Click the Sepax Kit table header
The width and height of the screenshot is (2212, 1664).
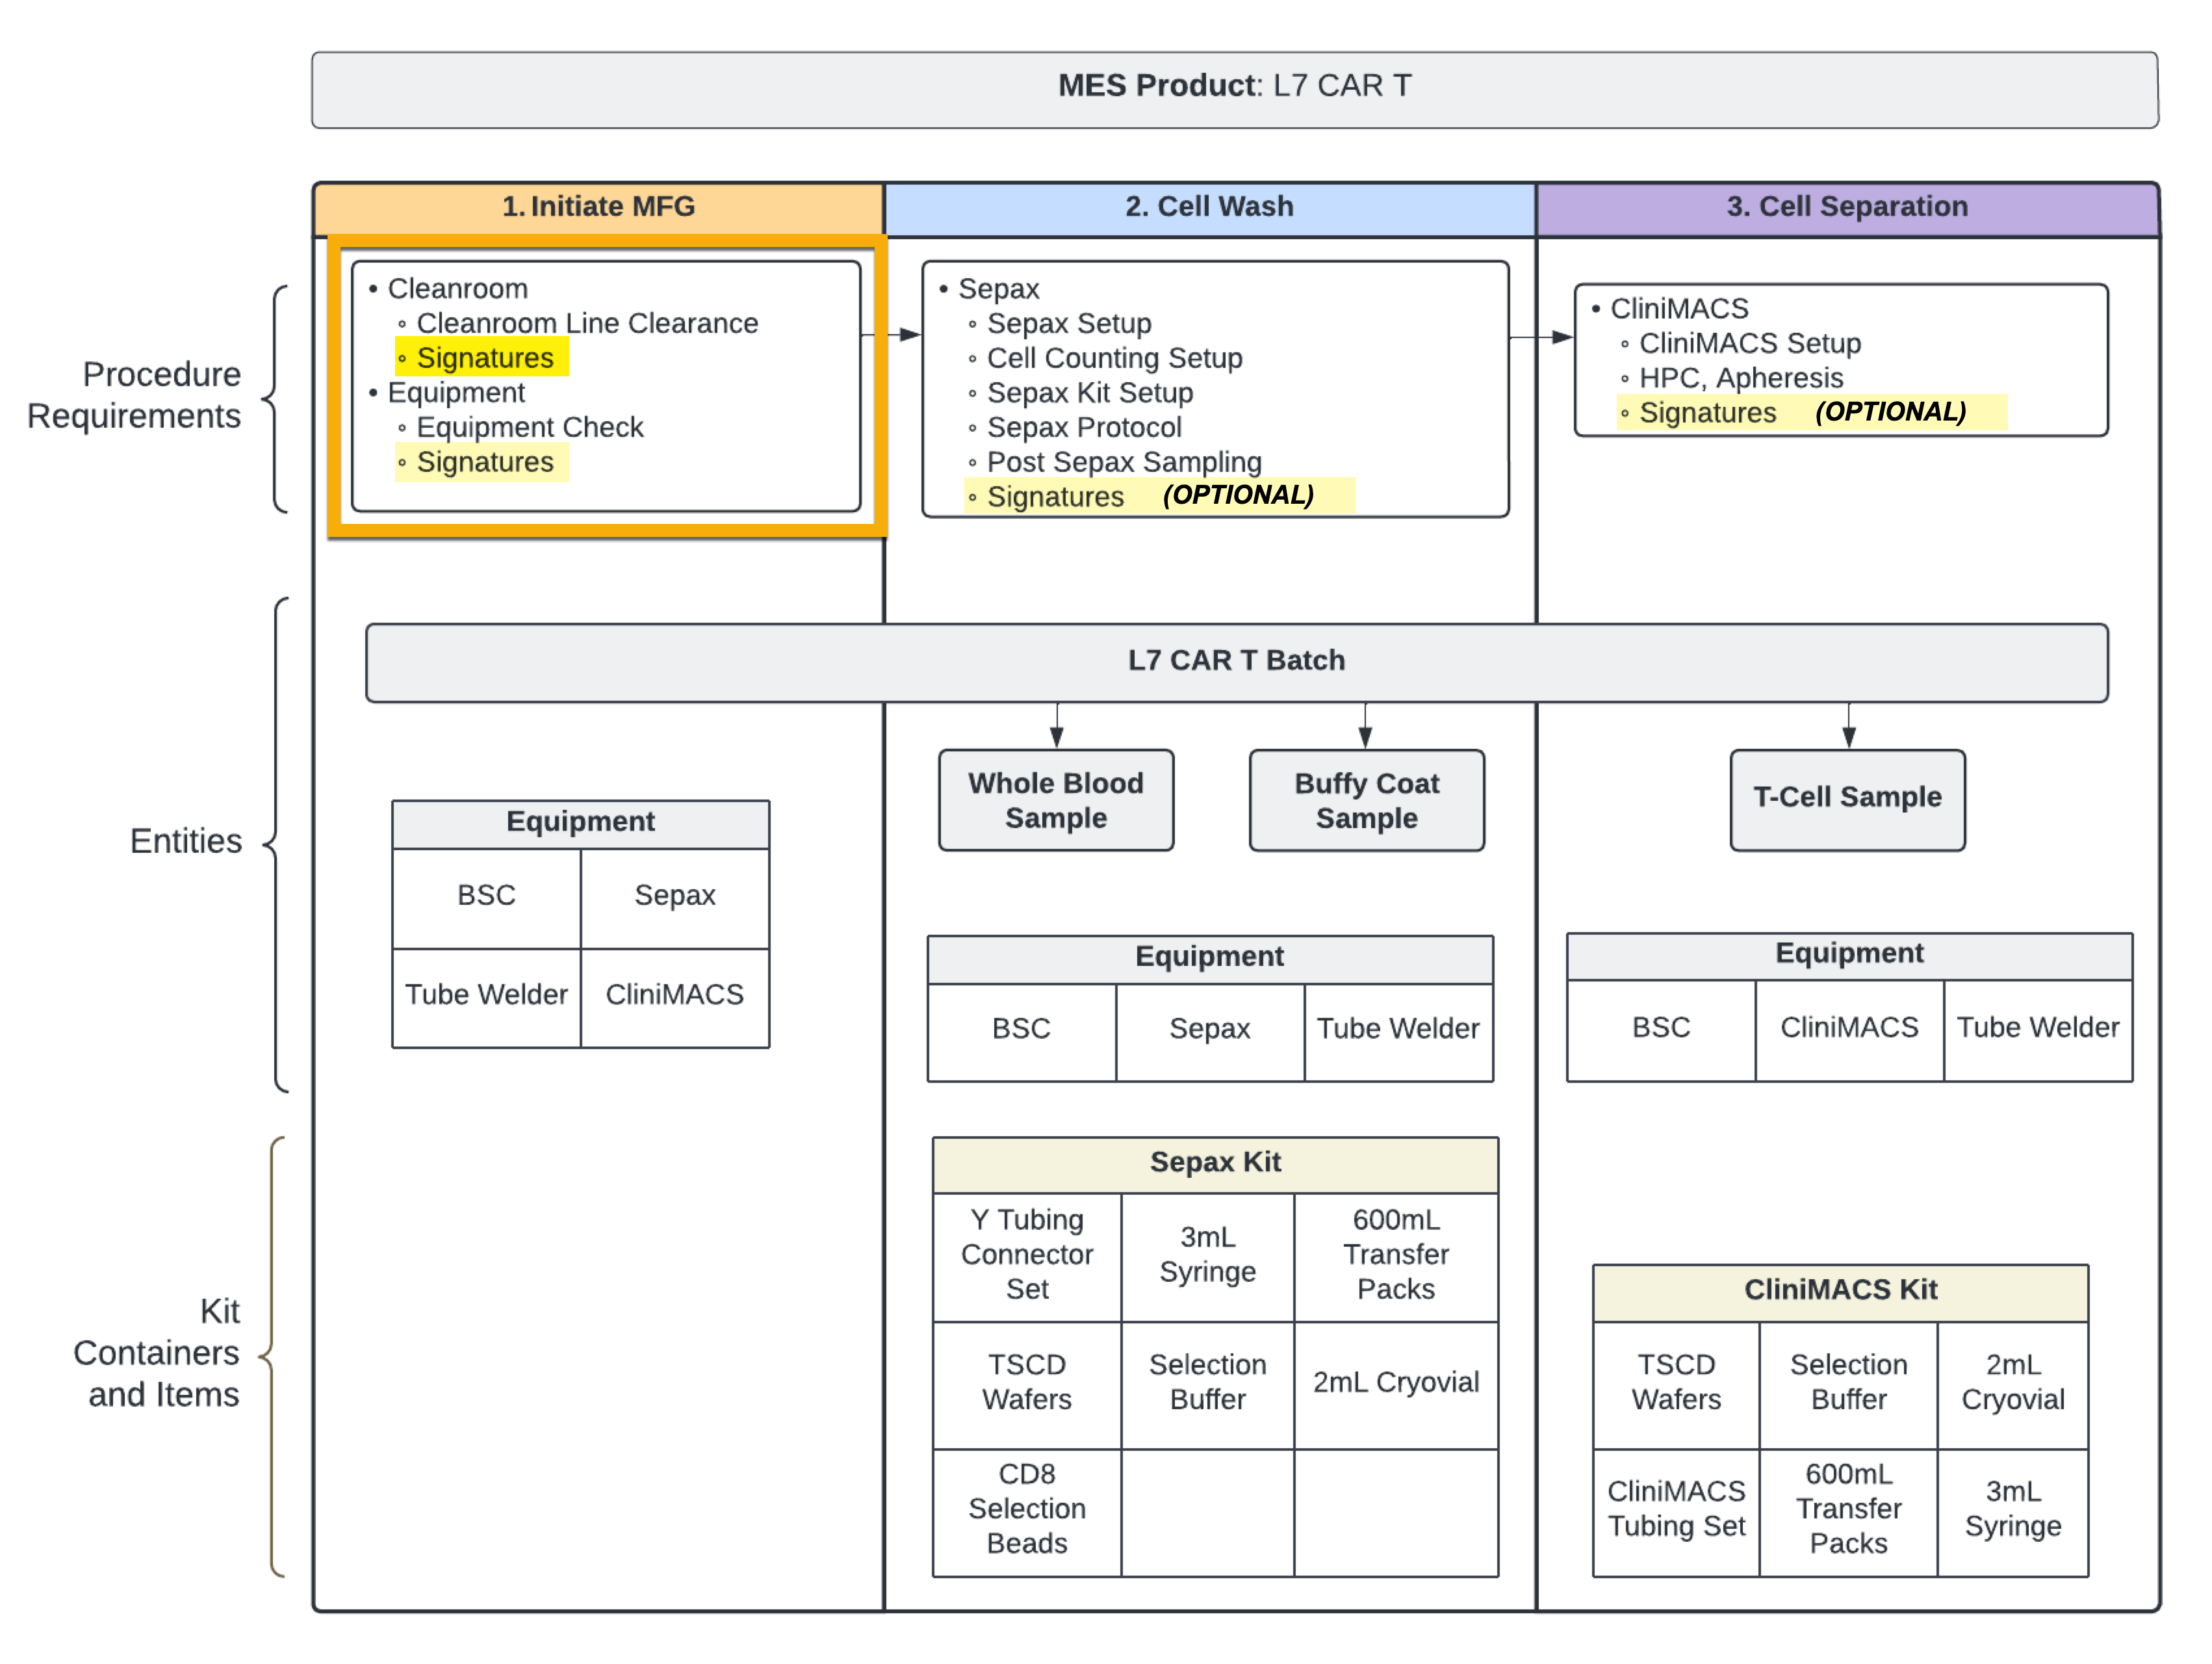point(1215,1165)
